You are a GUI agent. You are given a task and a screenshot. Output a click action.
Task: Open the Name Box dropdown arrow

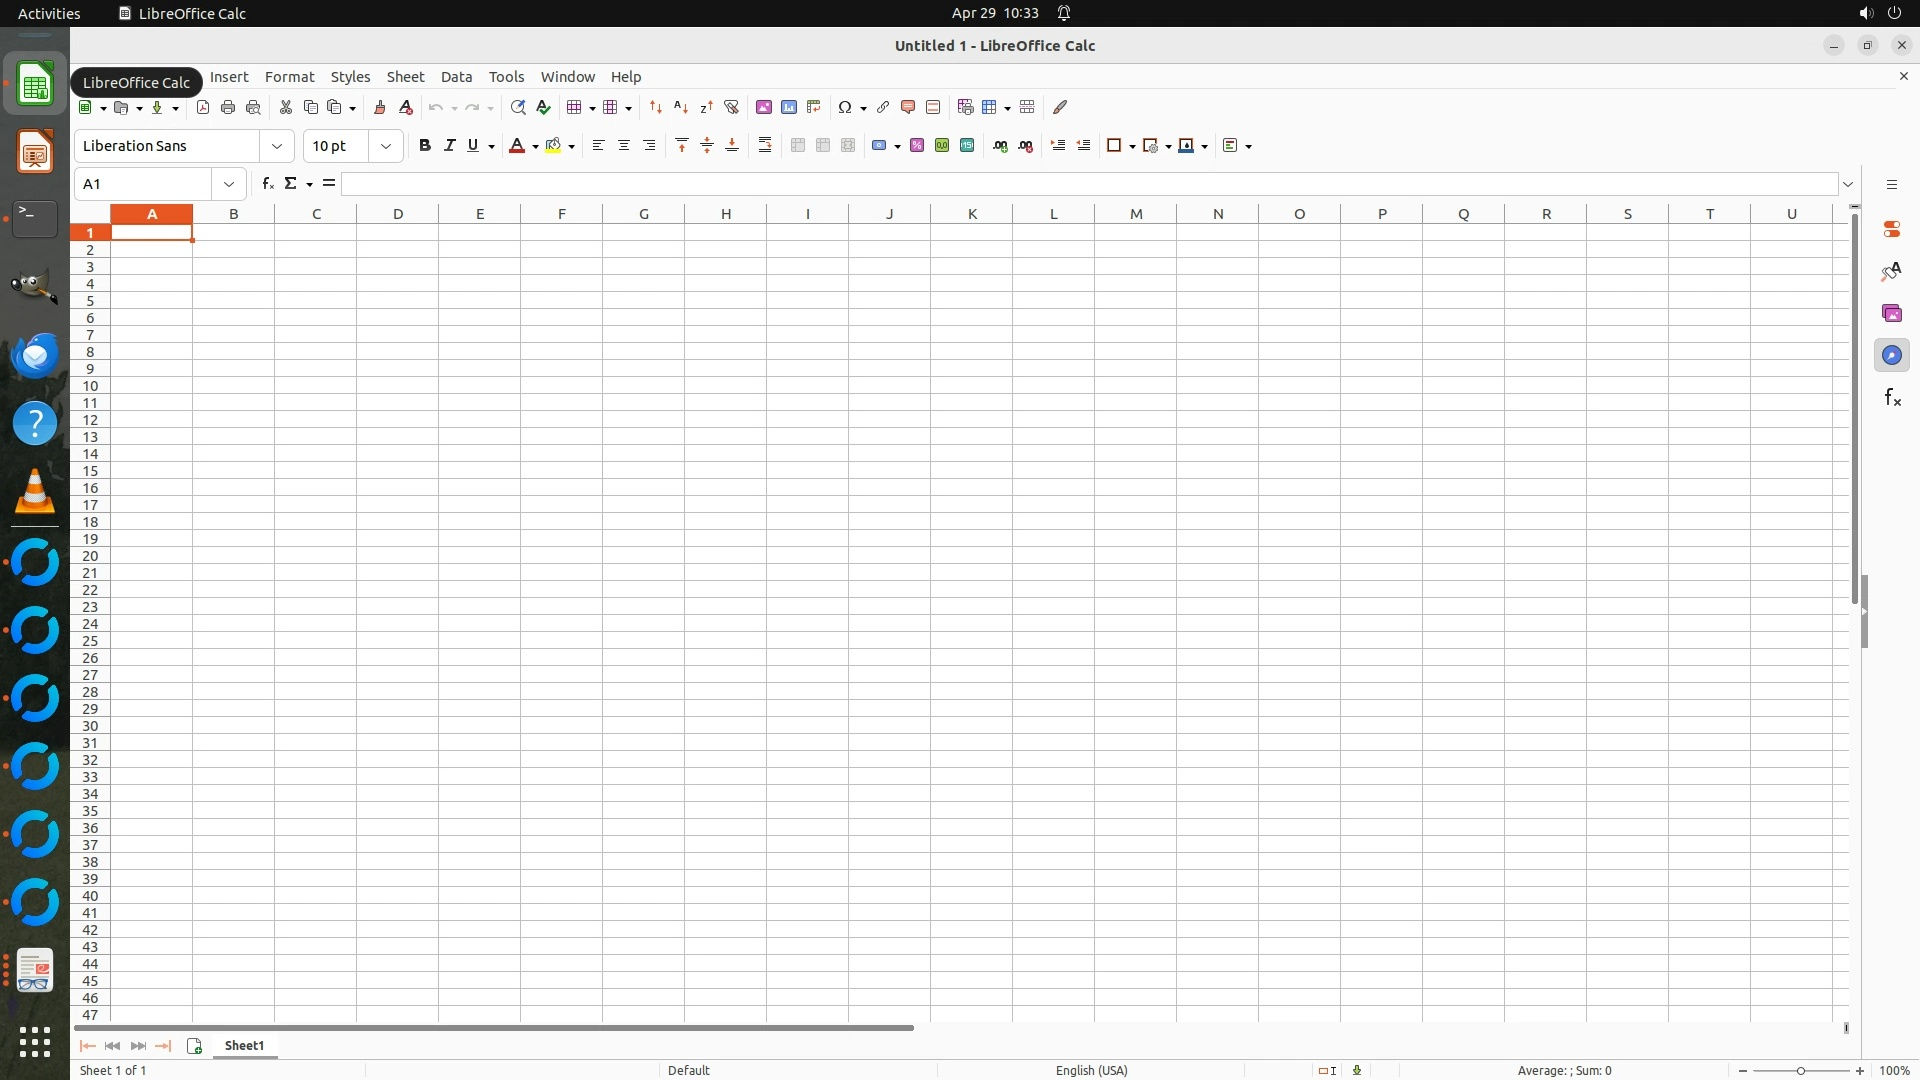point(229,184)
